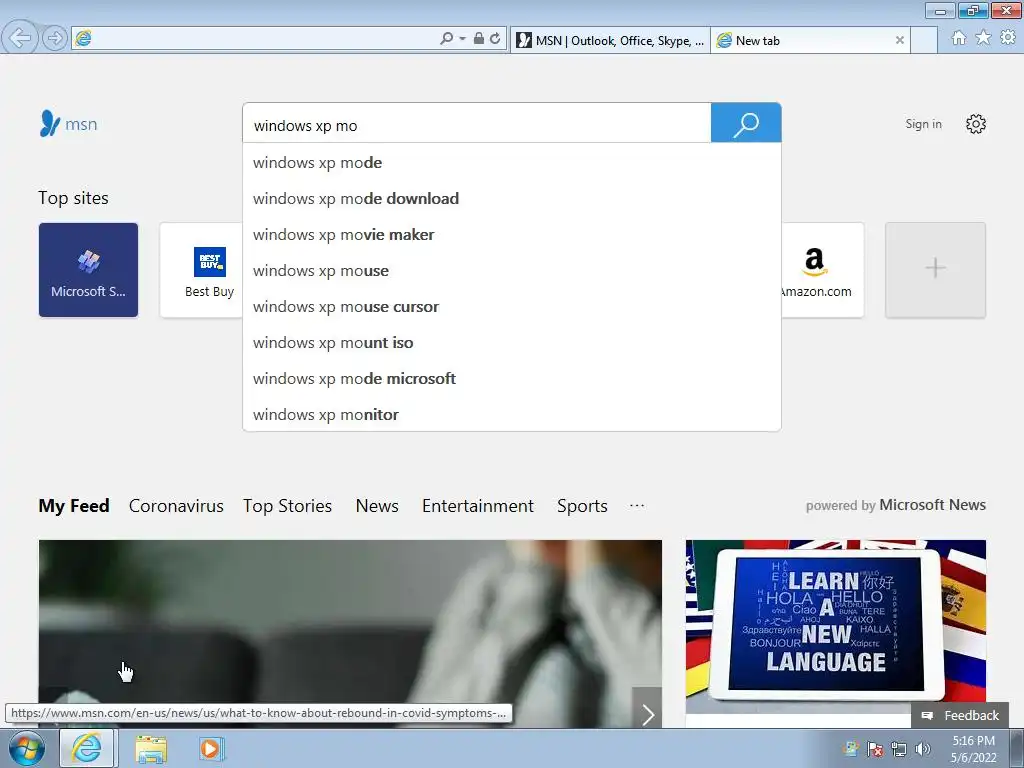
Task: Choose suggestion 'windows xp mouse'
Action: 511,270
